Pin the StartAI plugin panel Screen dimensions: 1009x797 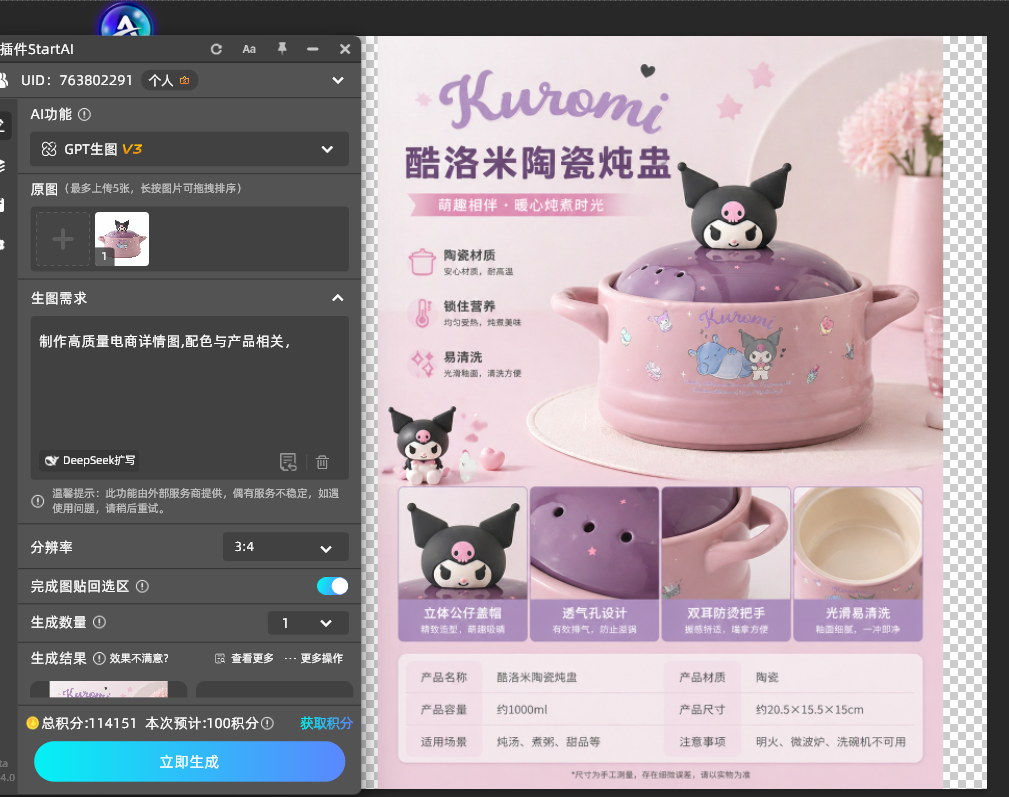pos(282,49)
